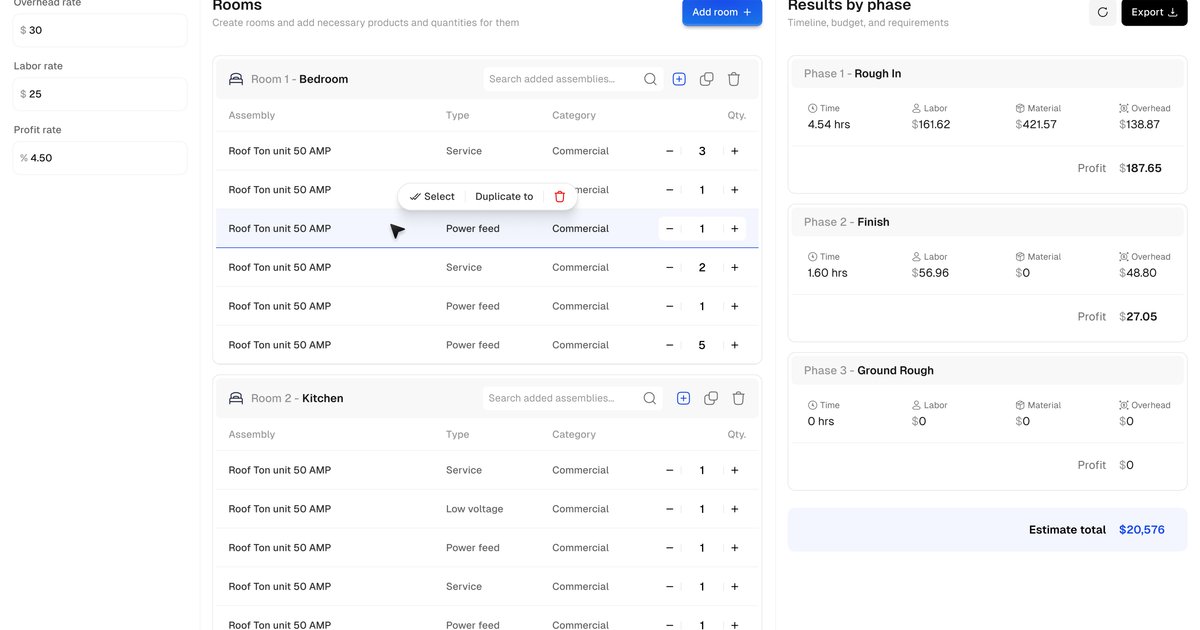Duplicate the Kitchen room via copy icon
The width and height of the screenshot is (1200, 630).
tap(711, 398)
